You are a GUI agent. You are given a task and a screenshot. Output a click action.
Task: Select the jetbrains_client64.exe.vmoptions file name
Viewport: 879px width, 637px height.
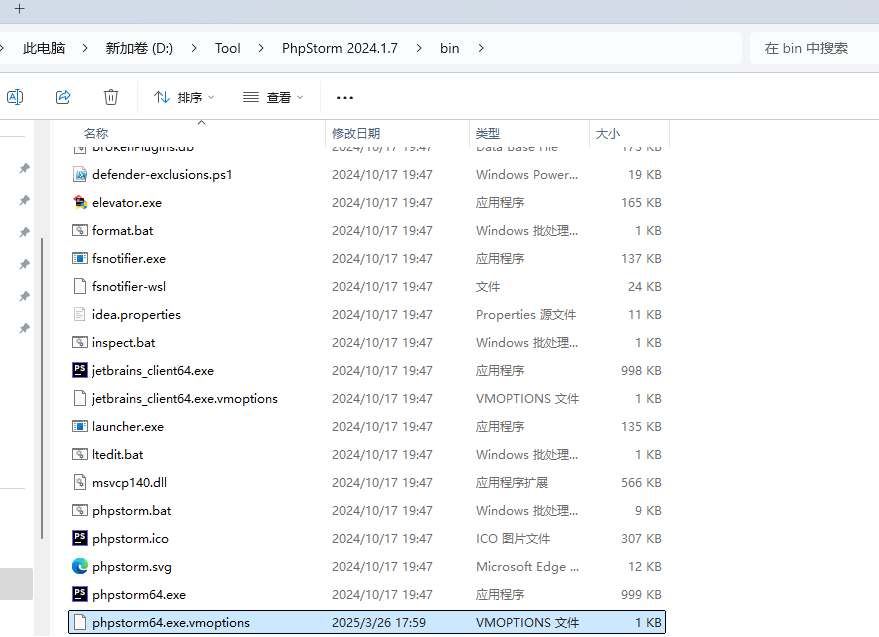(185, 399)
